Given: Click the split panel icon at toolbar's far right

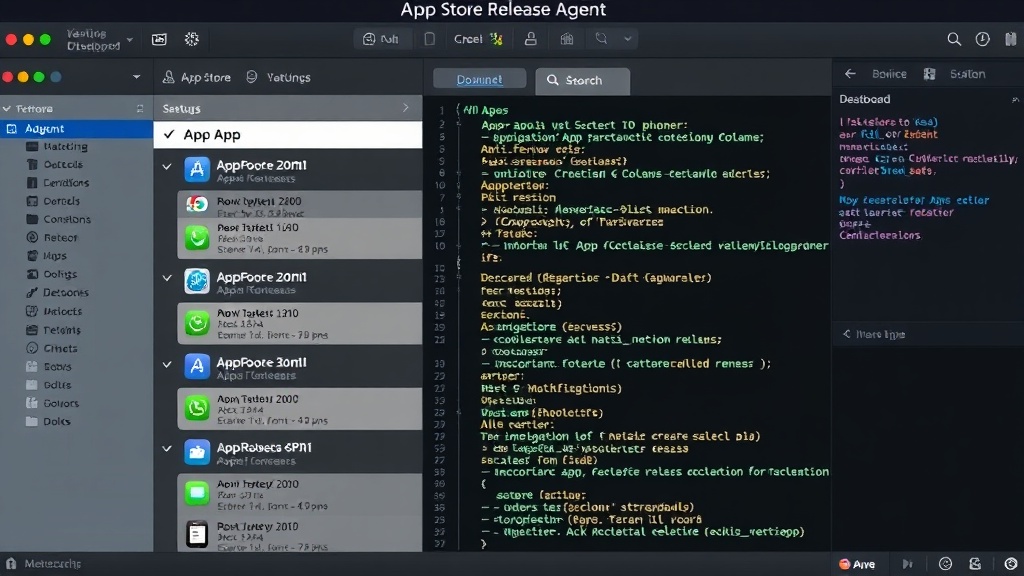Looking at the screenshot, I should [1010, 39].
